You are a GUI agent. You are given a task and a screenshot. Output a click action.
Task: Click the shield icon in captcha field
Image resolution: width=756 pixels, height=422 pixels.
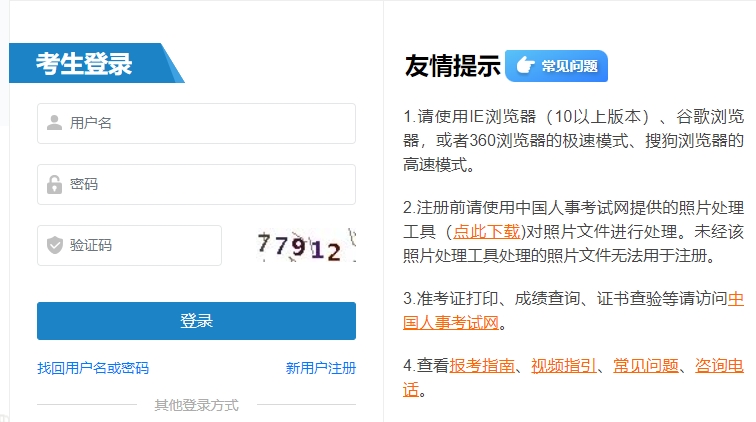[54, 245]
